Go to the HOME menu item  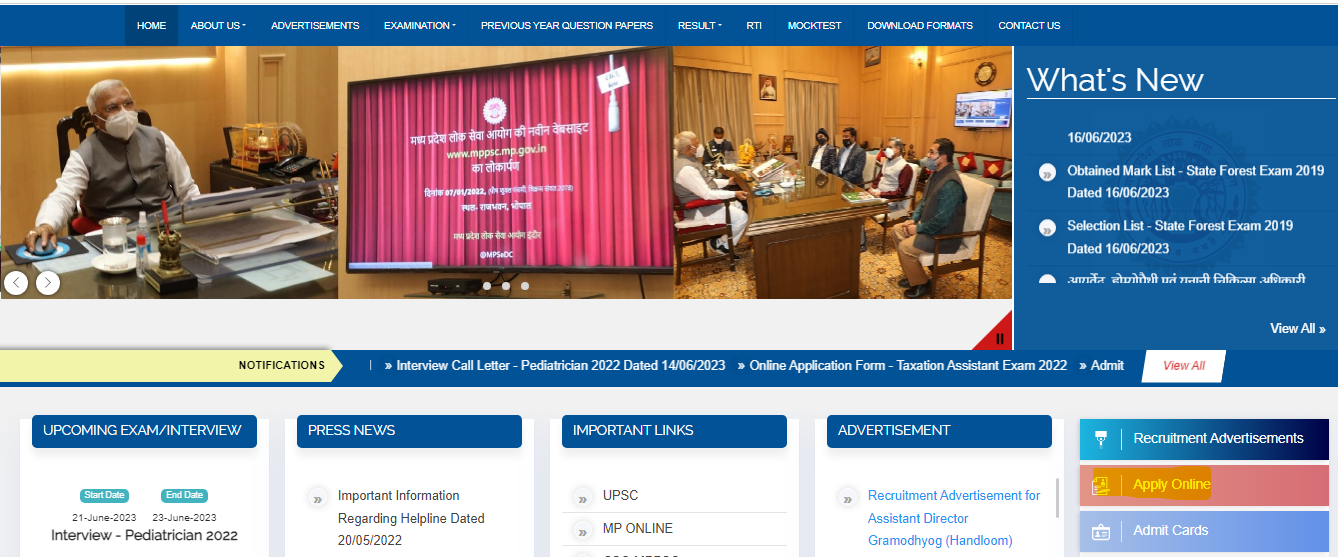coord(151,25)
